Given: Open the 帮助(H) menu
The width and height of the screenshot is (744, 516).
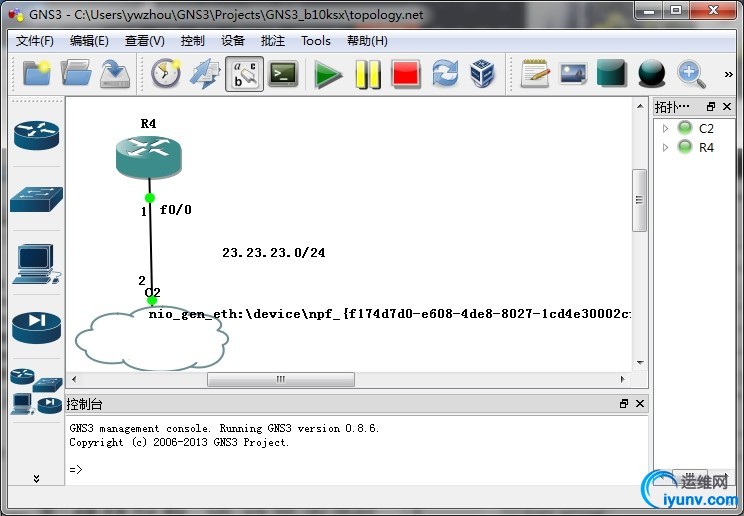Looking at the screenshot, I should 367,41.
